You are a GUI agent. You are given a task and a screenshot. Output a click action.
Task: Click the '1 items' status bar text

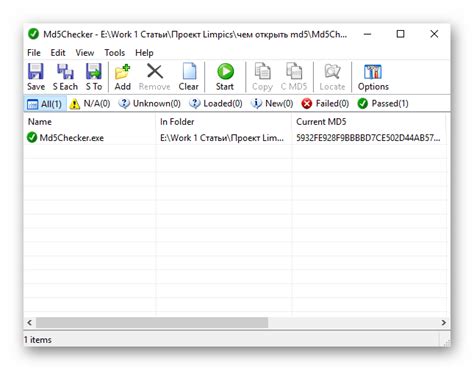click(38, 340)
